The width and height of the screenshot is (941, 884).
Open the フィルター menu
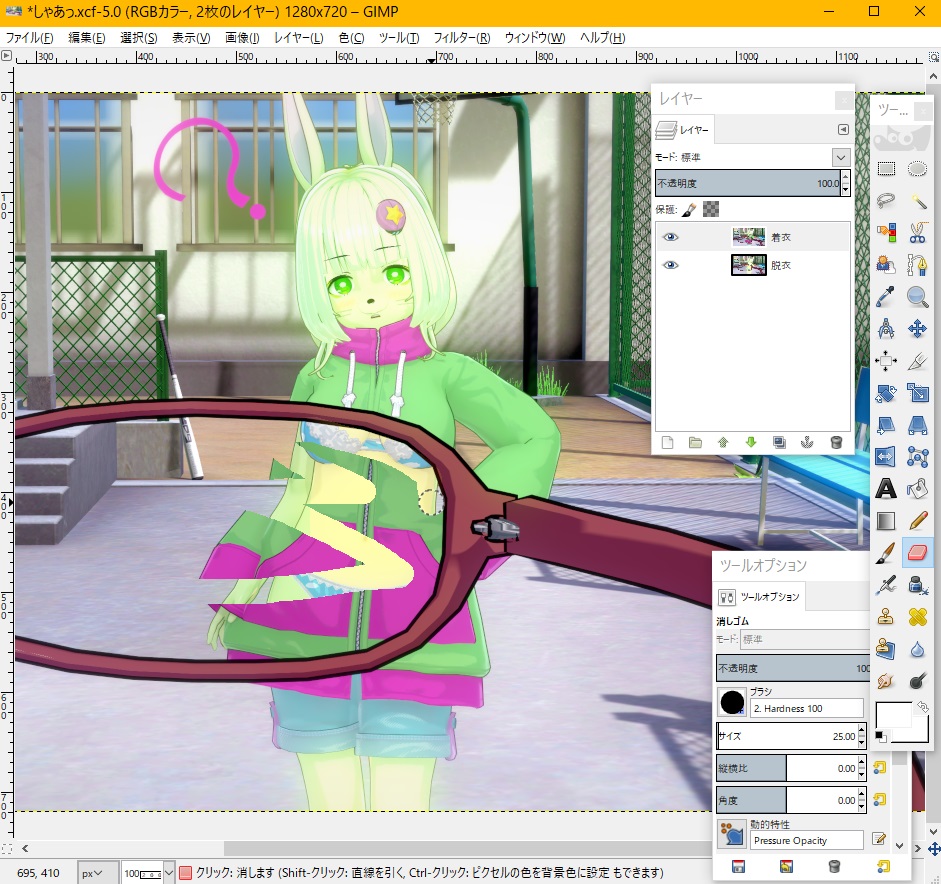(x=461, y=38)
